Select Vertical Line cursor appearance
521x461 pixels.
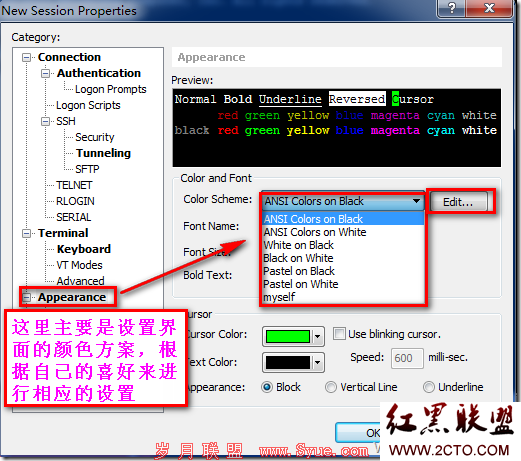(x=331, y=387)
